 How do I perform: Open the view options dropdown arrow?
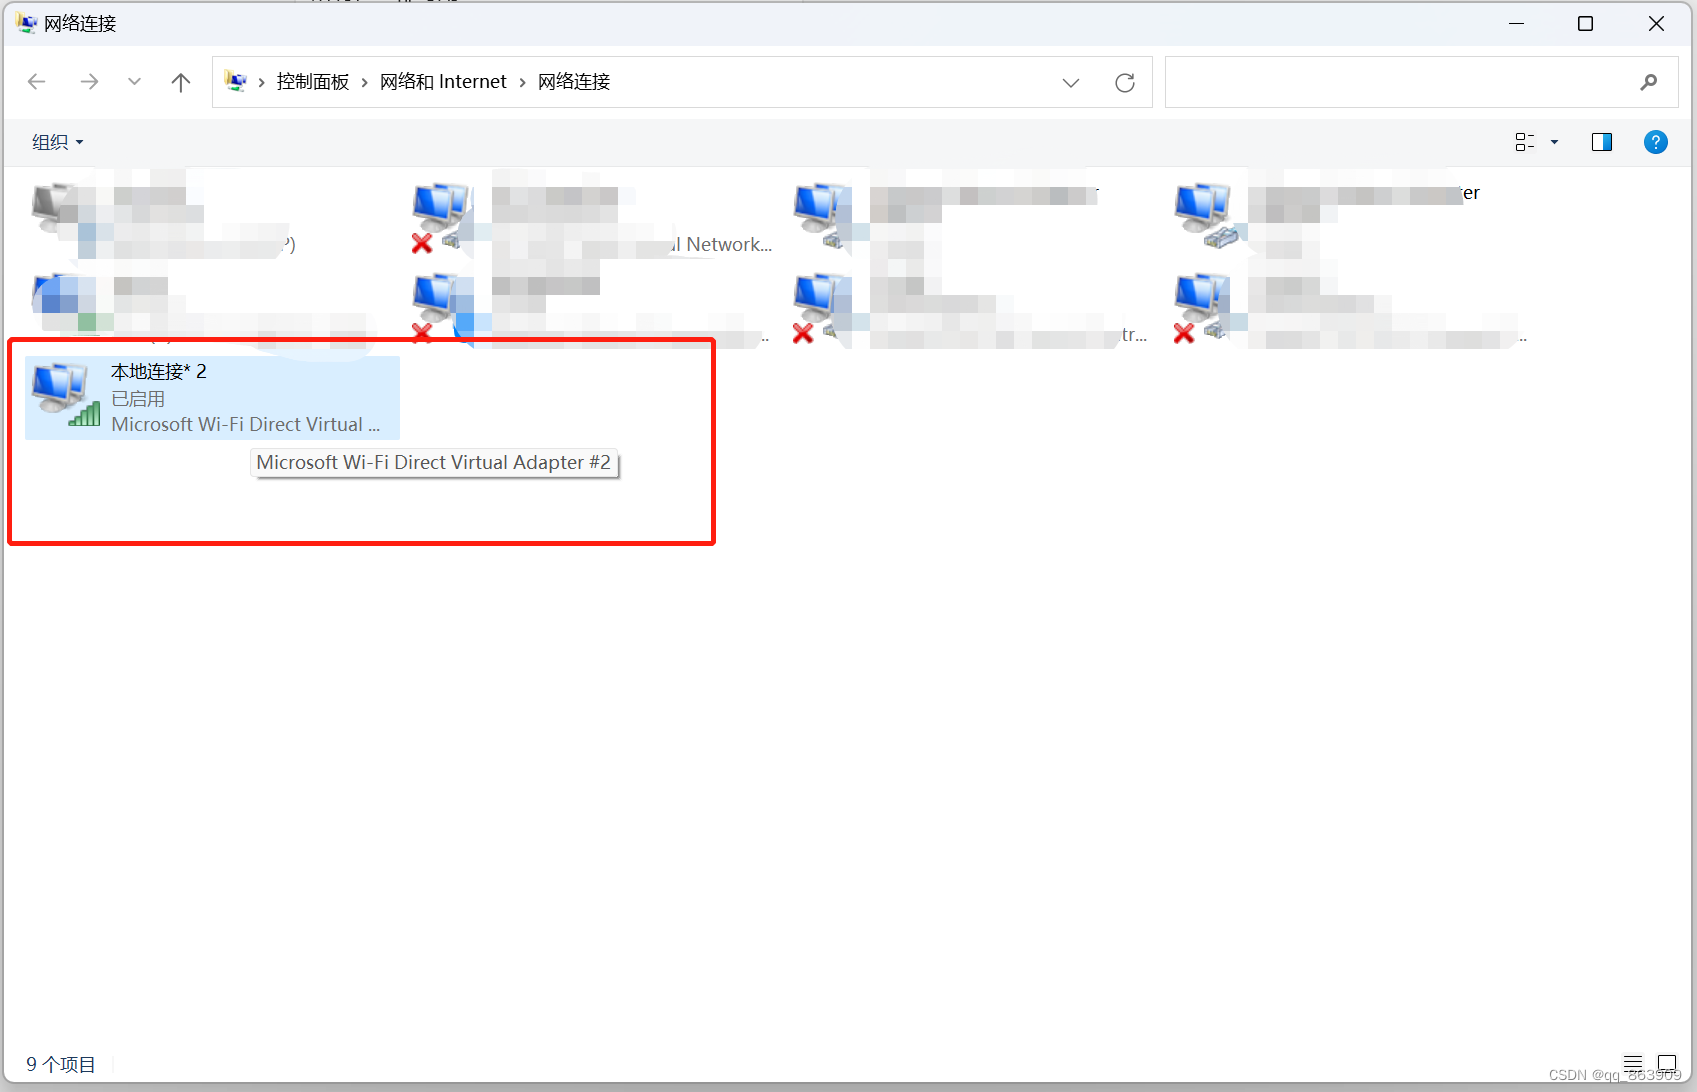[x=1552, y=142]
